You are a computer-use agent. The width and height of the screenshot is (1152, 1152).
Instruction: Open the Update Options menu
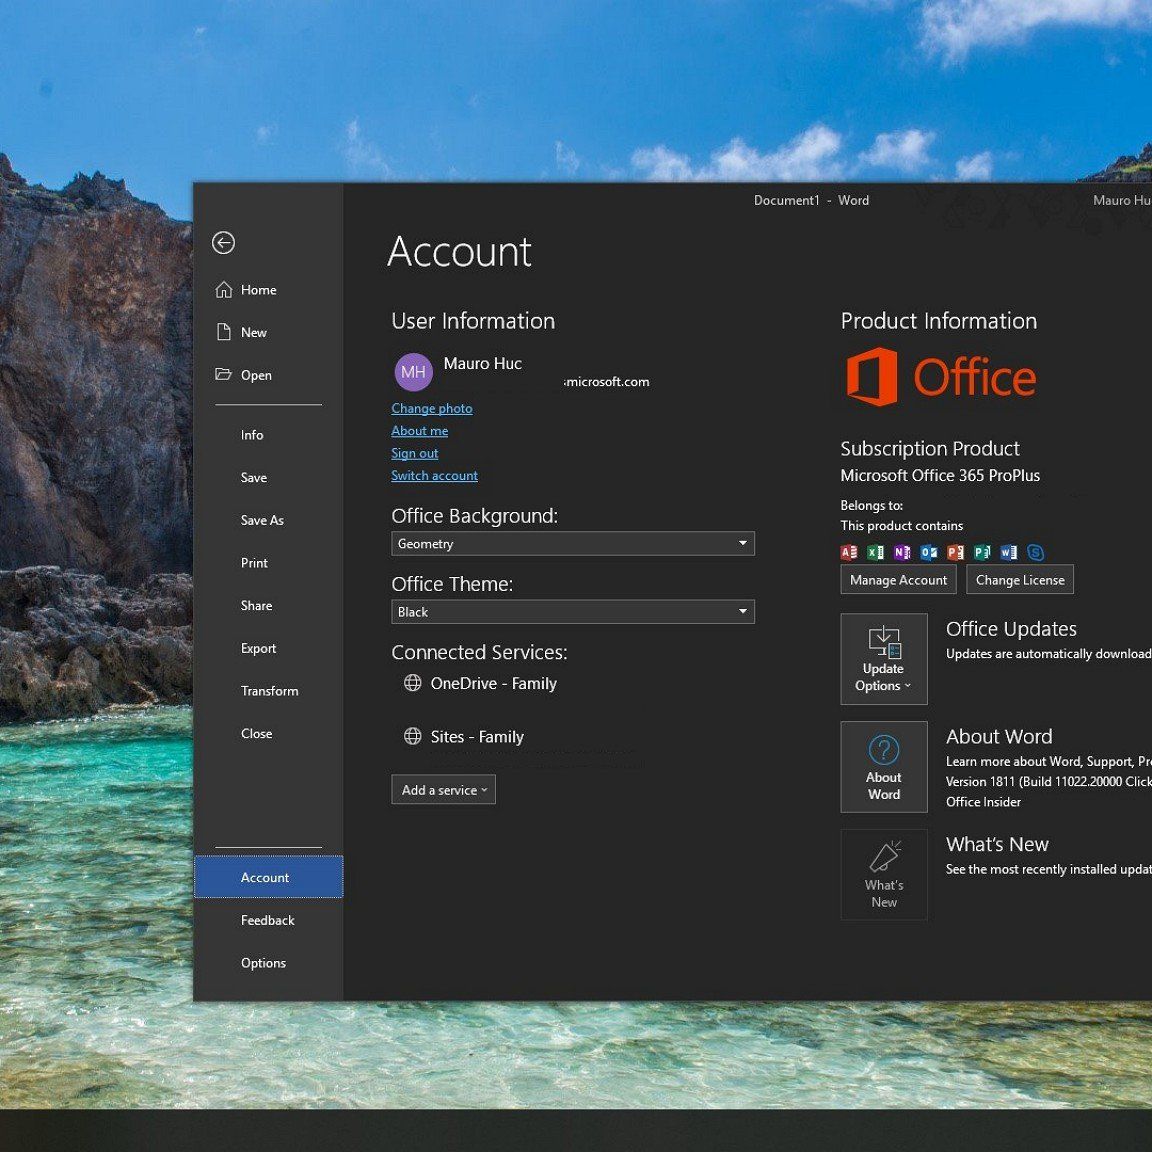click(884, 659)
